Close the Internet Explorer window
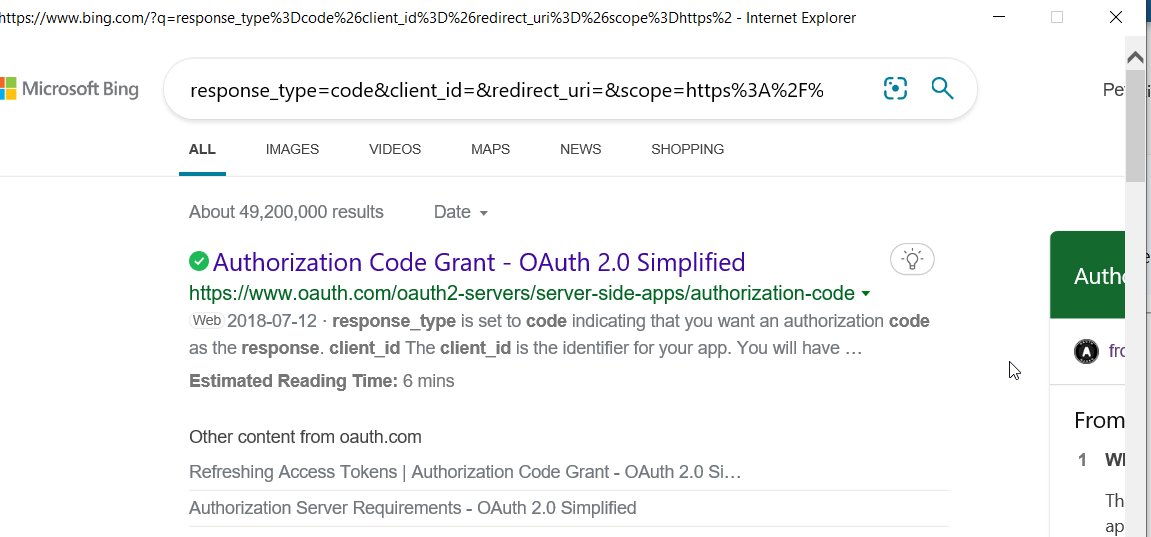 (1116, 18)
